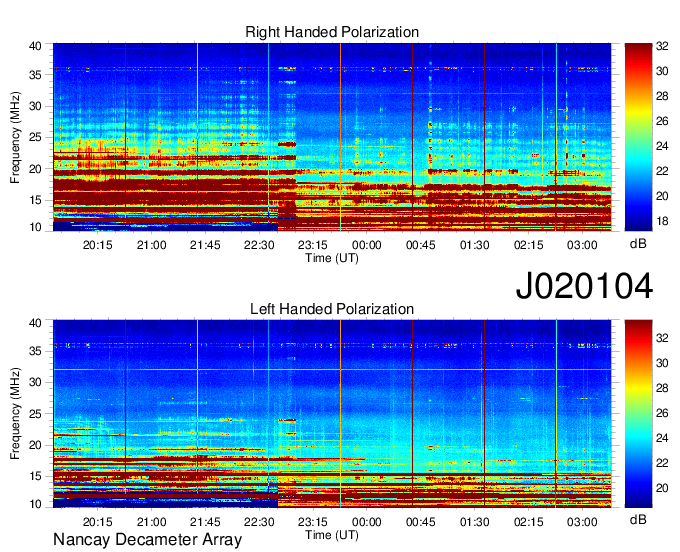This screenshot has width=680, height=552.
Task: Click the Right Handed plot's colorbar
Action: point(638,137)
